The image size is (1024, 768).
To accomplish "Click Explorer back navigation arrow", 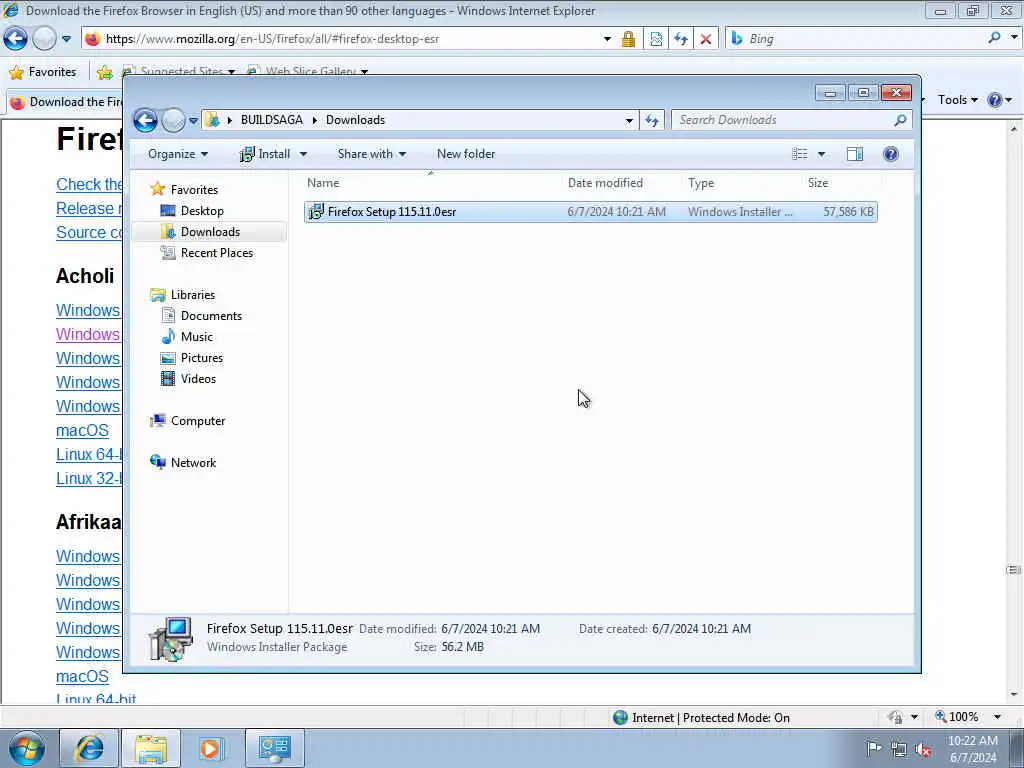I will [145, 120].
